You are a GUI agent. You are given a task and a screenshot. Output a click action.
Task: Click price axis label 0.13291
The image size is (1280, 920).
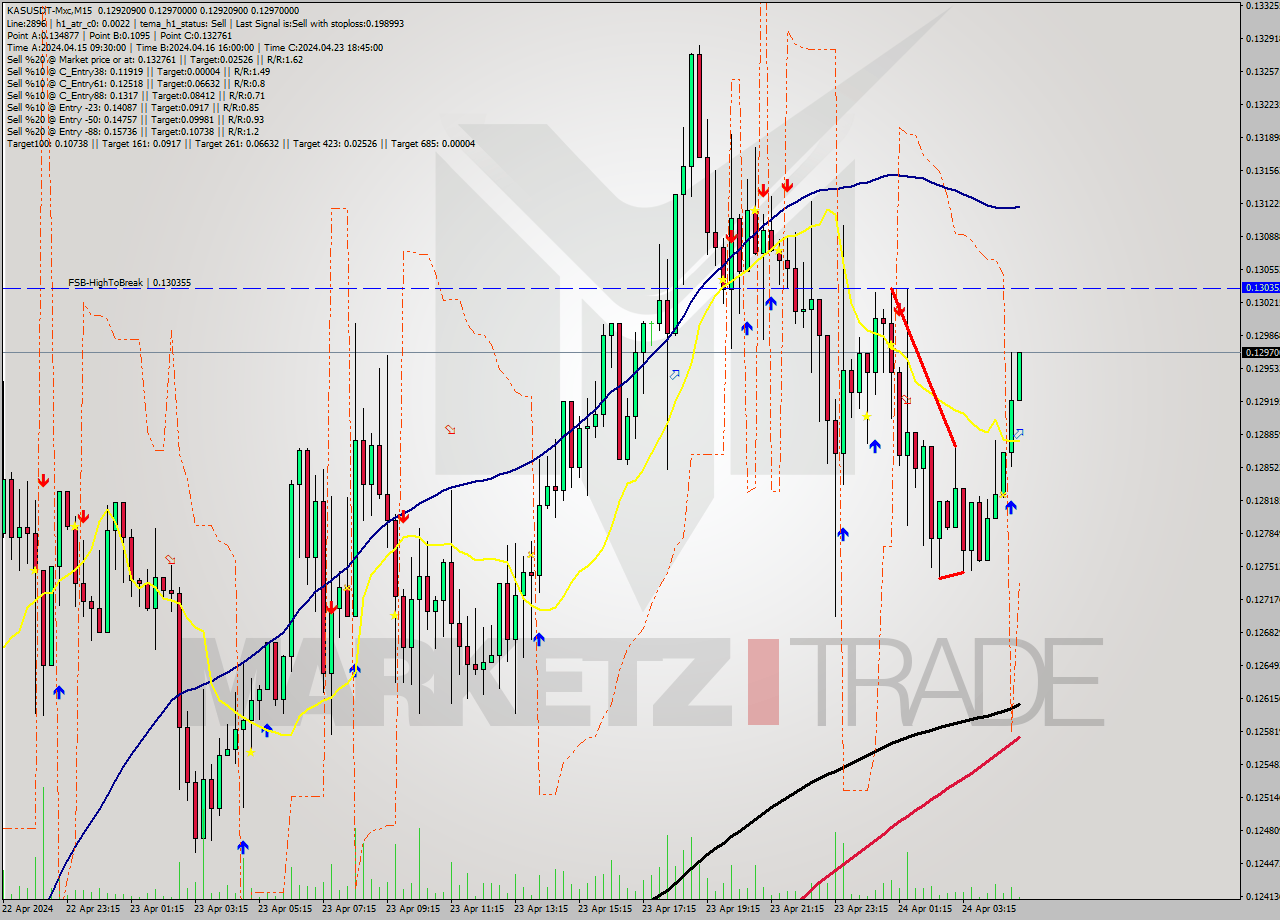click(1261, 38)
